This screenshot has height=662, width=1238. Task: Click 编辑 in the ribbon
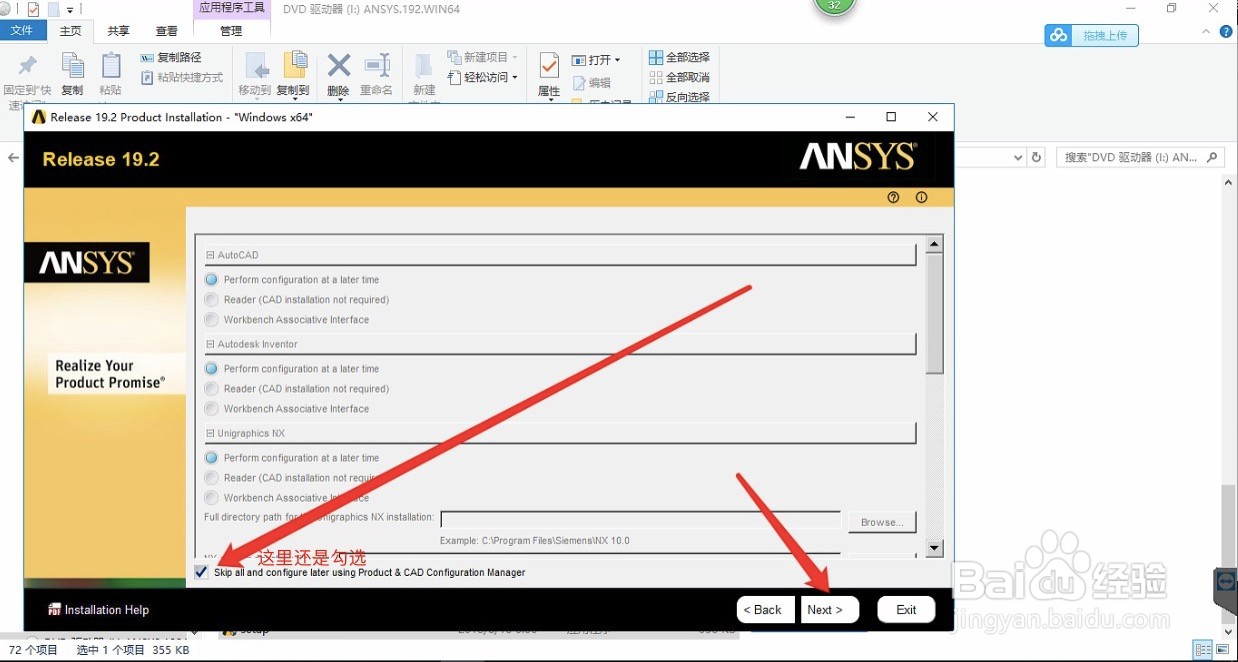[x=591, y=83]
